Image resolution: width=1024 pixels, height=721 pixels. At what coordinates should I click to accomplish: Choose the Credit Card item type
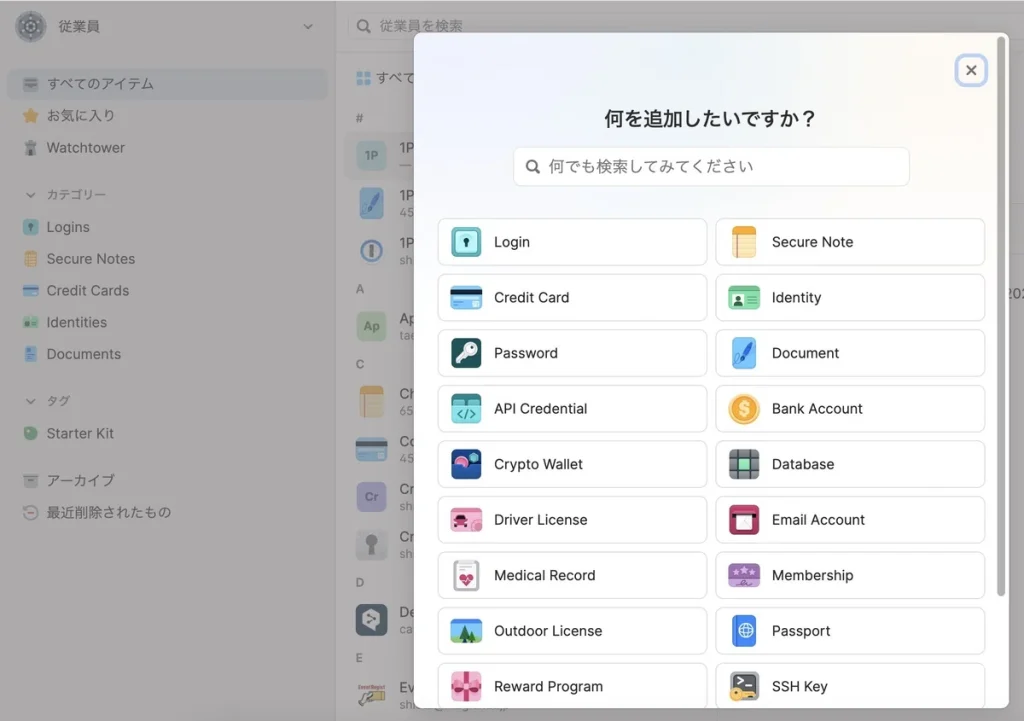coord(571,298)
